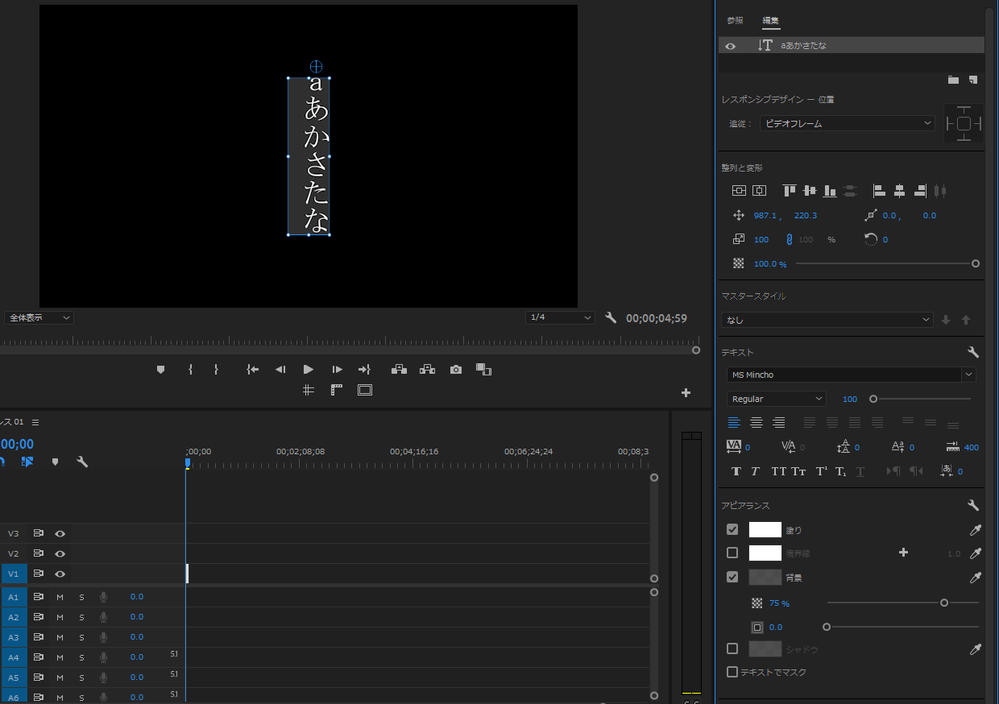Screen dimensions: 999x704
Task: Open text section wrench settings
Action: coord(973,352)
